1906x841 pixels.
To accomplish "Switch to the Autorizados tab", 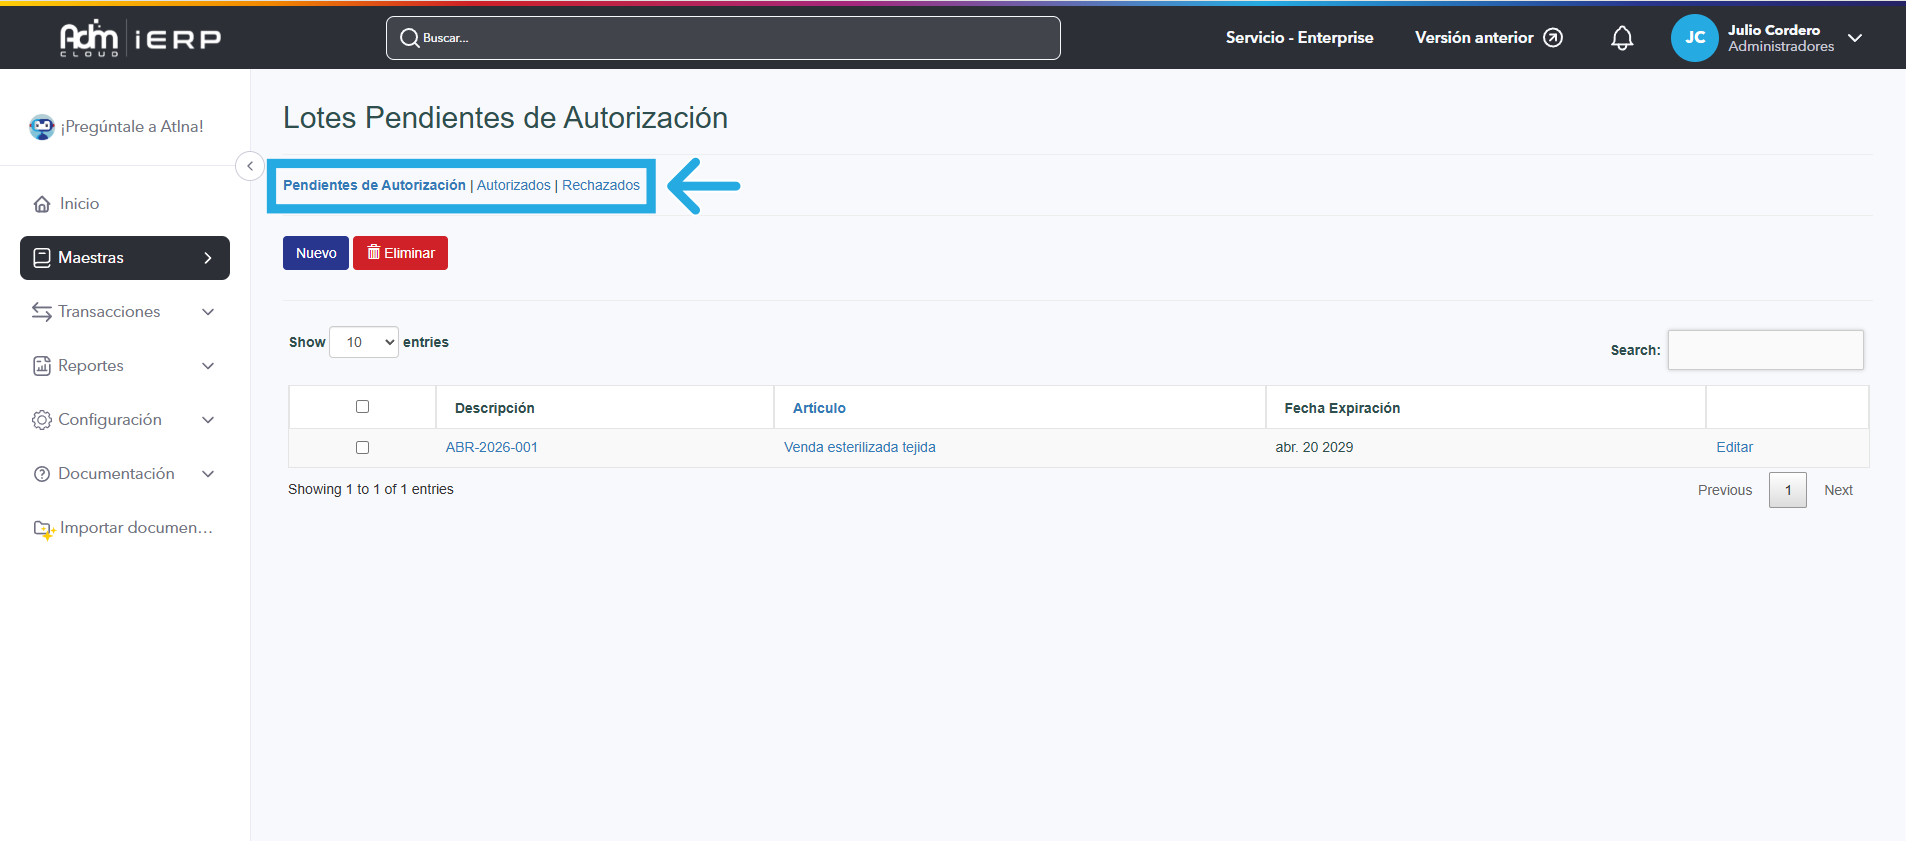I will (513, 185).
